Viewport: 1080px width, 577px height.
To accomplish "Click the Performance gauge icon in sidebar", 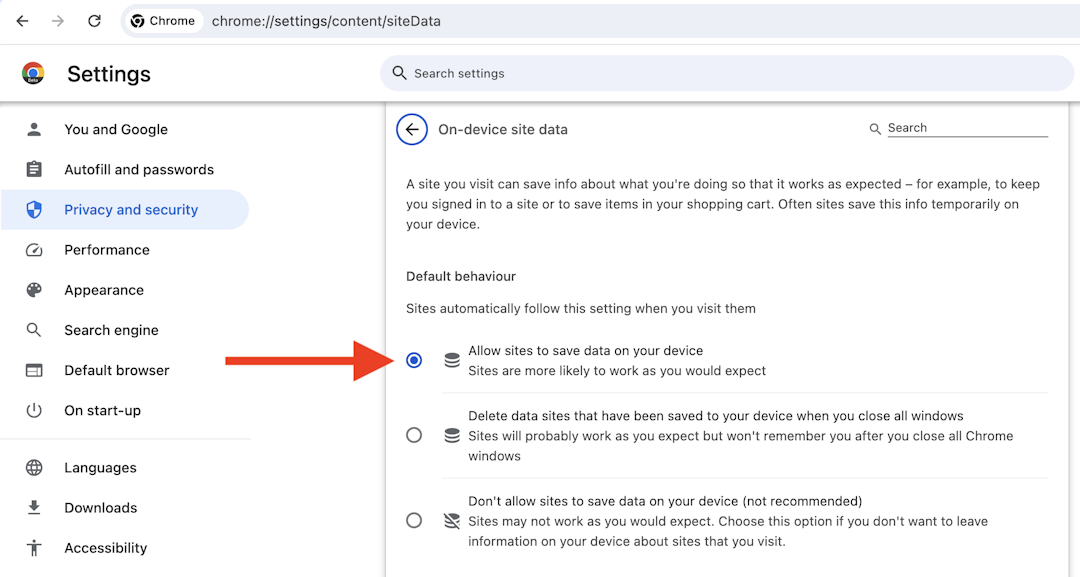I will click(x=34, y=250).
